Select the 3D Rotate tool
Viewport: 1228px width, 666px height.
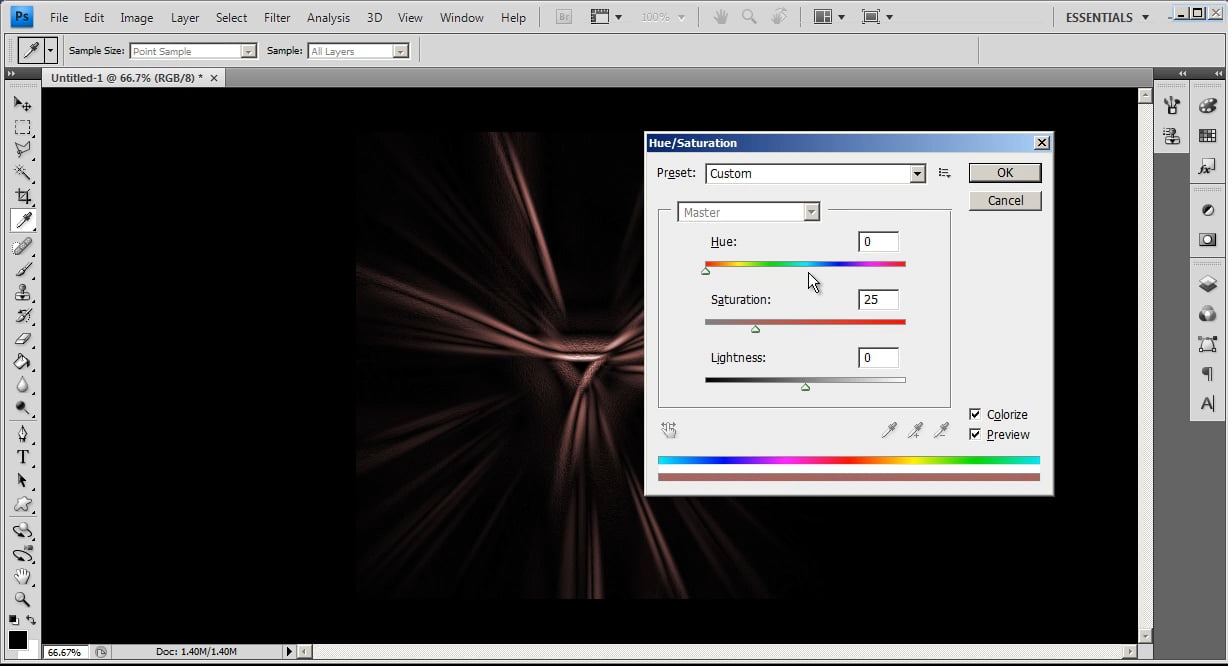pos(22,530)
